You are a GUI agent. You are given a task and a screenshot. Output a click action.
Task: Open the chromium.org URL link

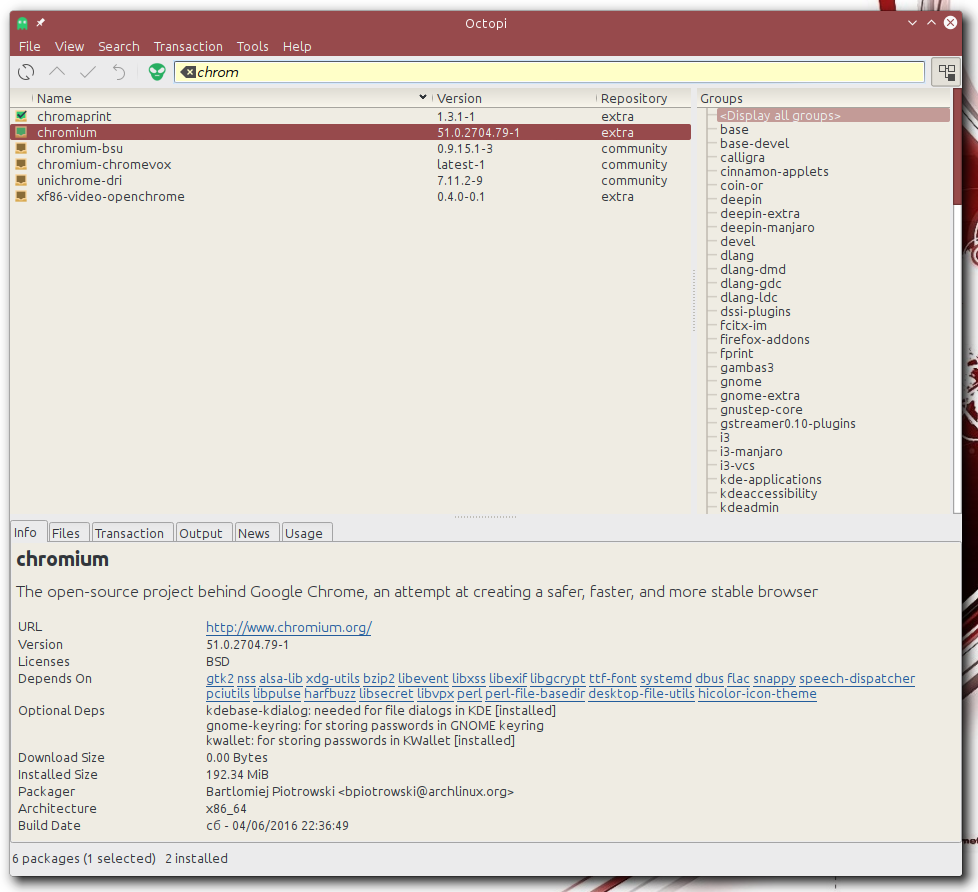point(288,628)
